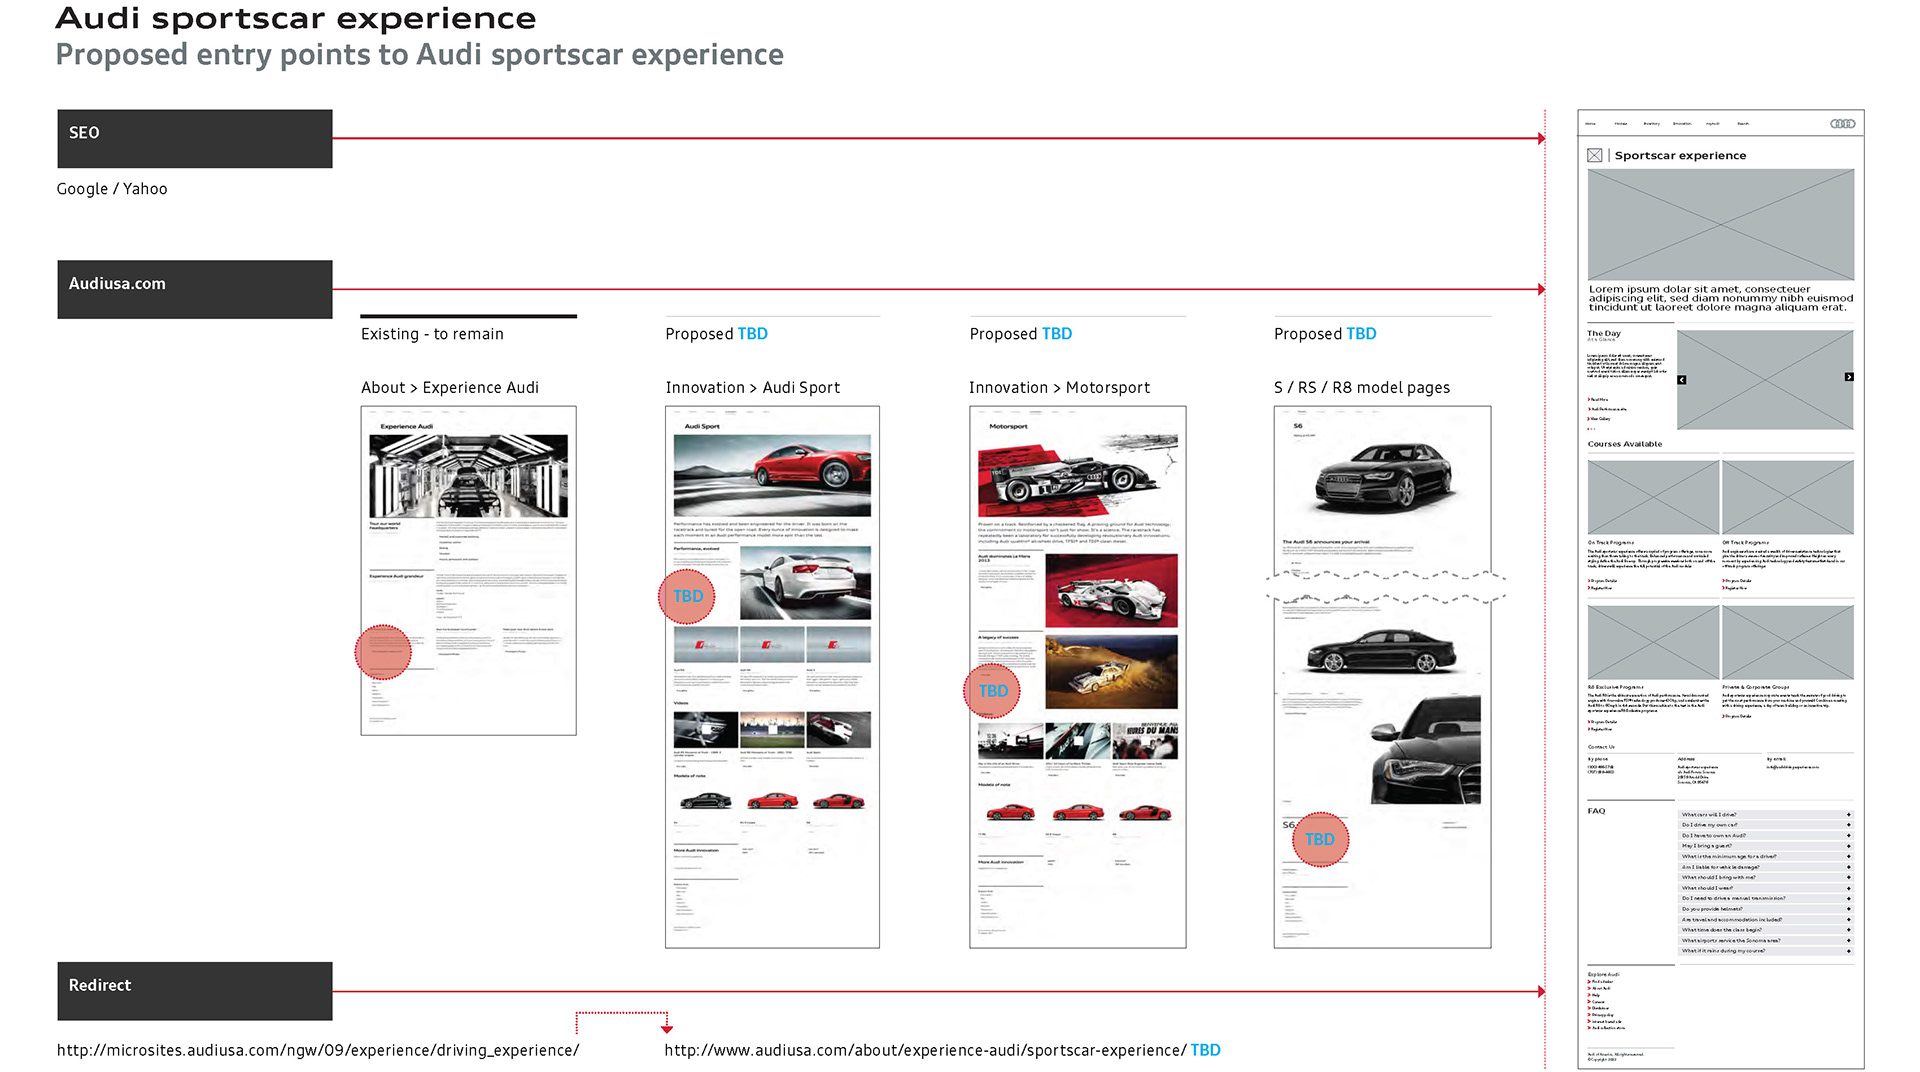Select the Redirect entry point box
This screenshot has height=1072, width=1920.
(195, 991)
